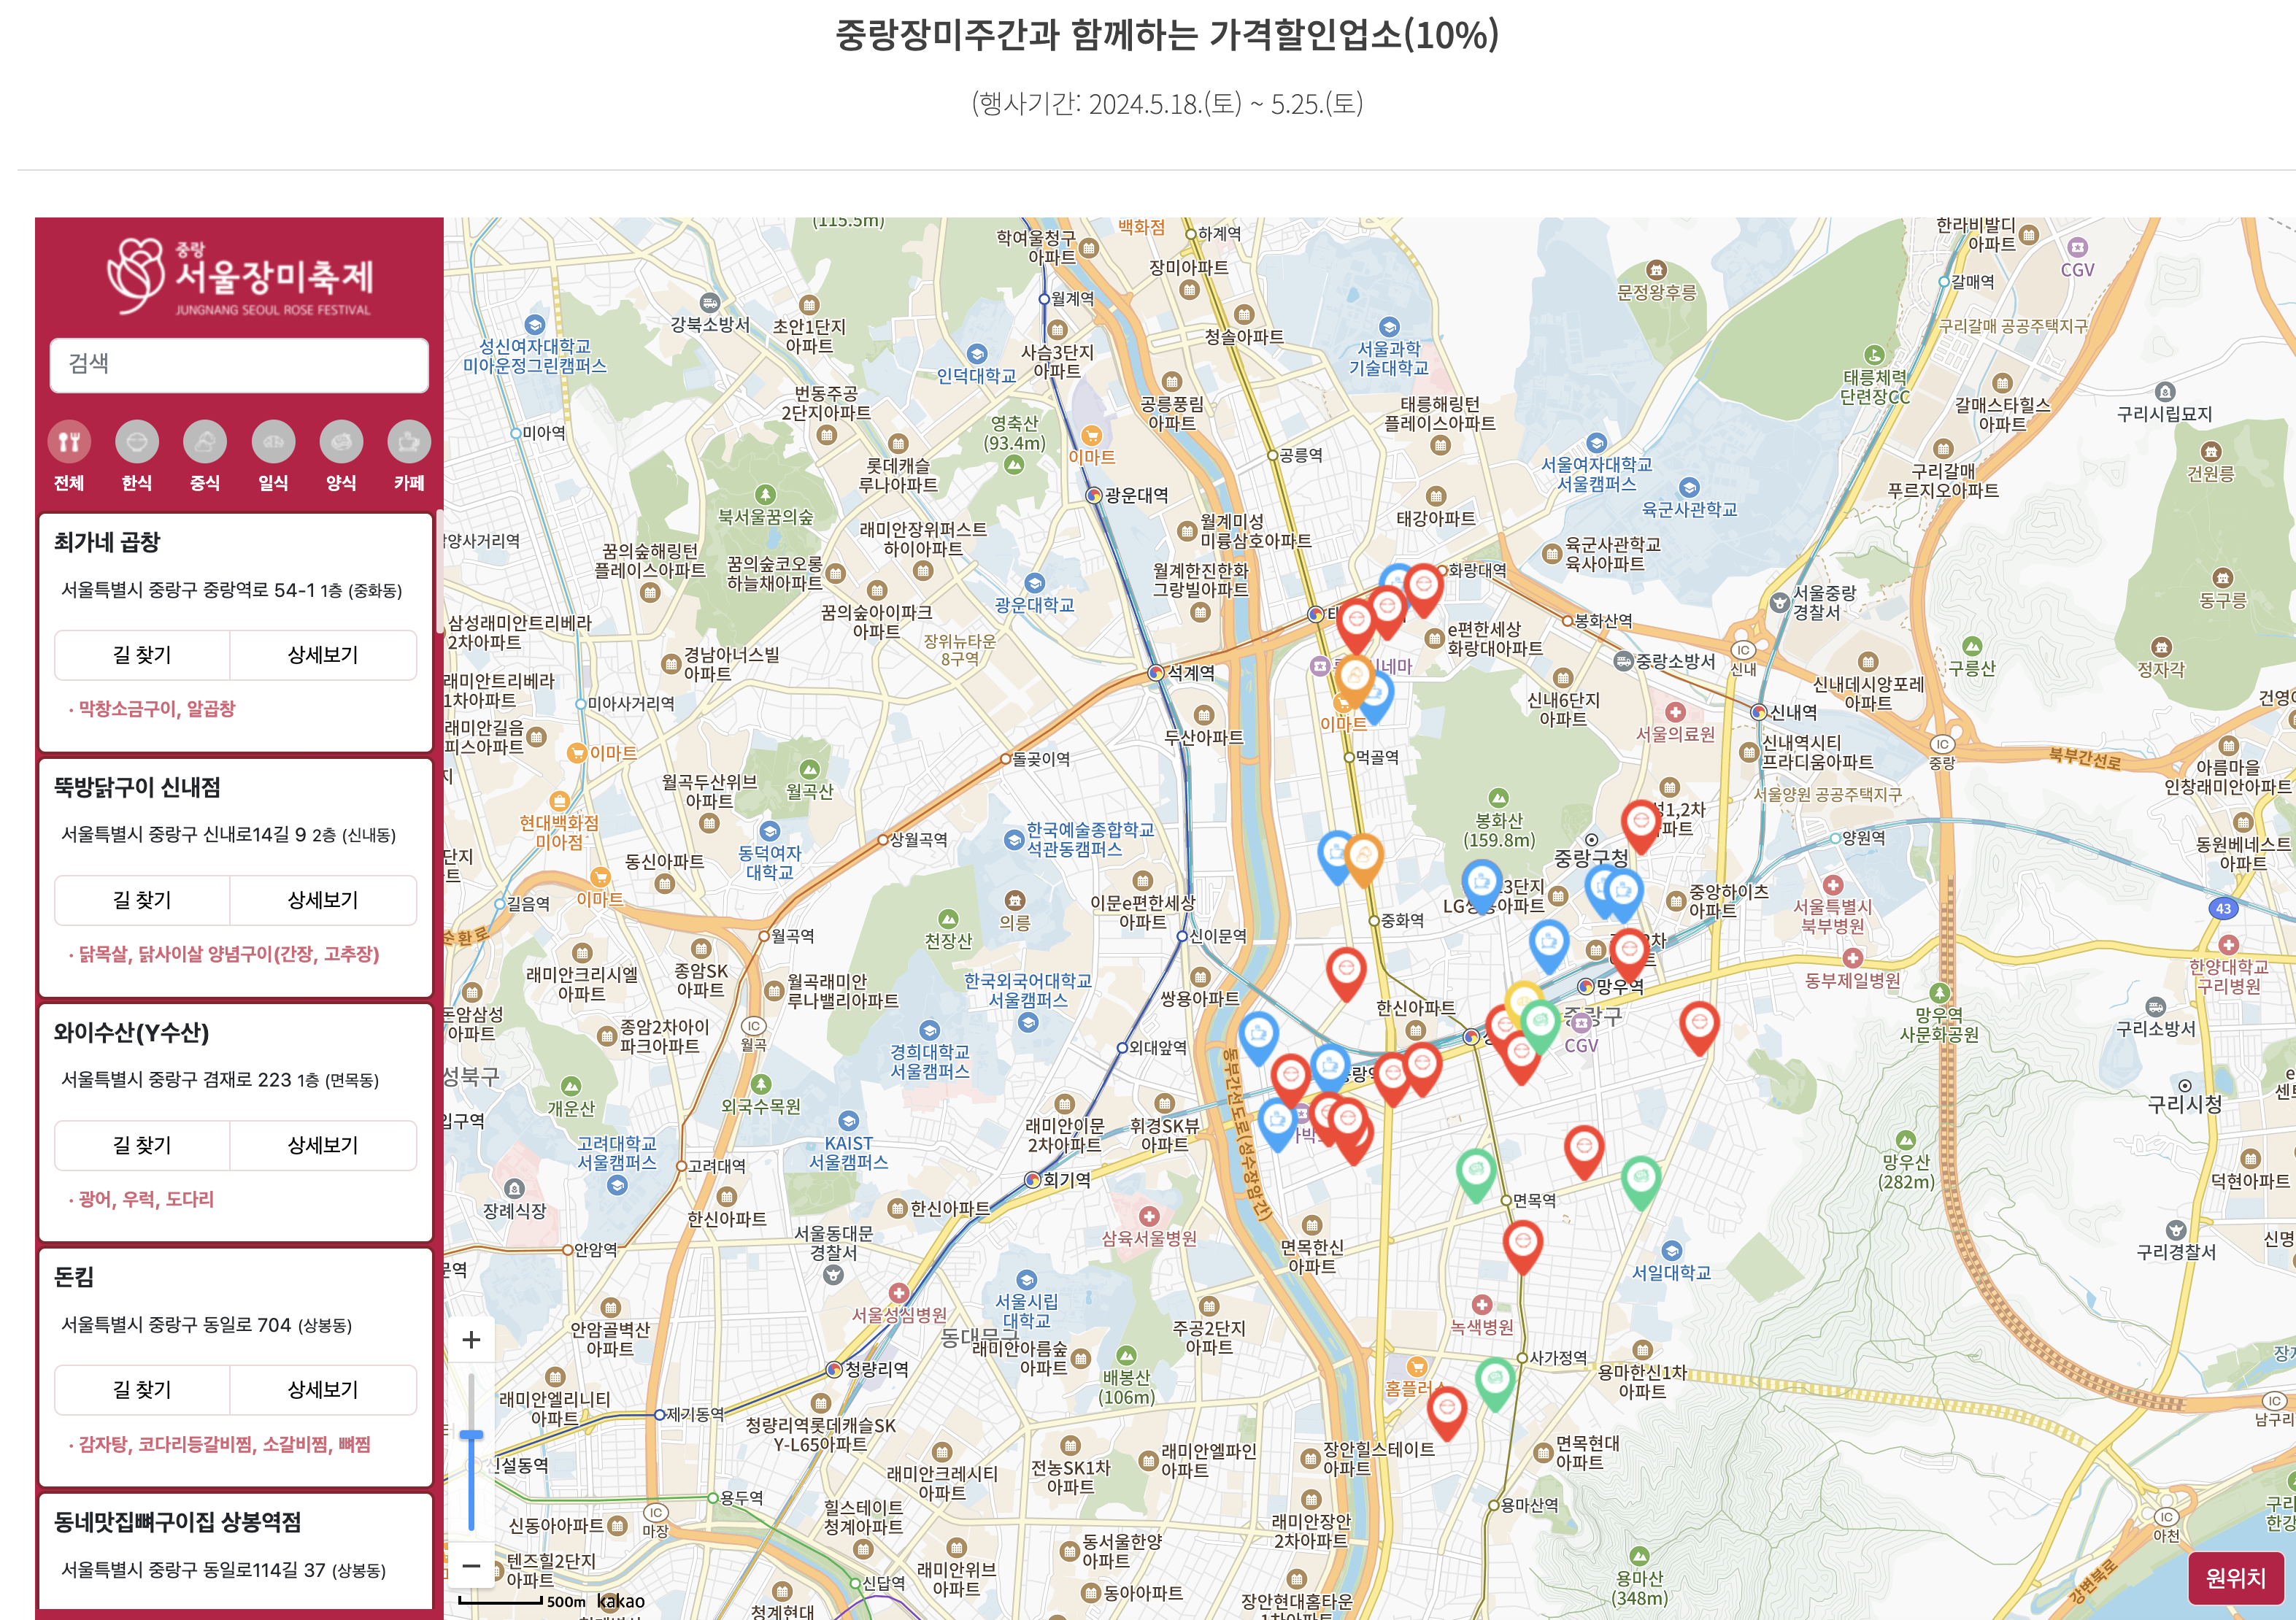This screenshot has width=2296, height=1620.
Task: Select the 전체 (all) category icon
Action: [x=68, y=442]
